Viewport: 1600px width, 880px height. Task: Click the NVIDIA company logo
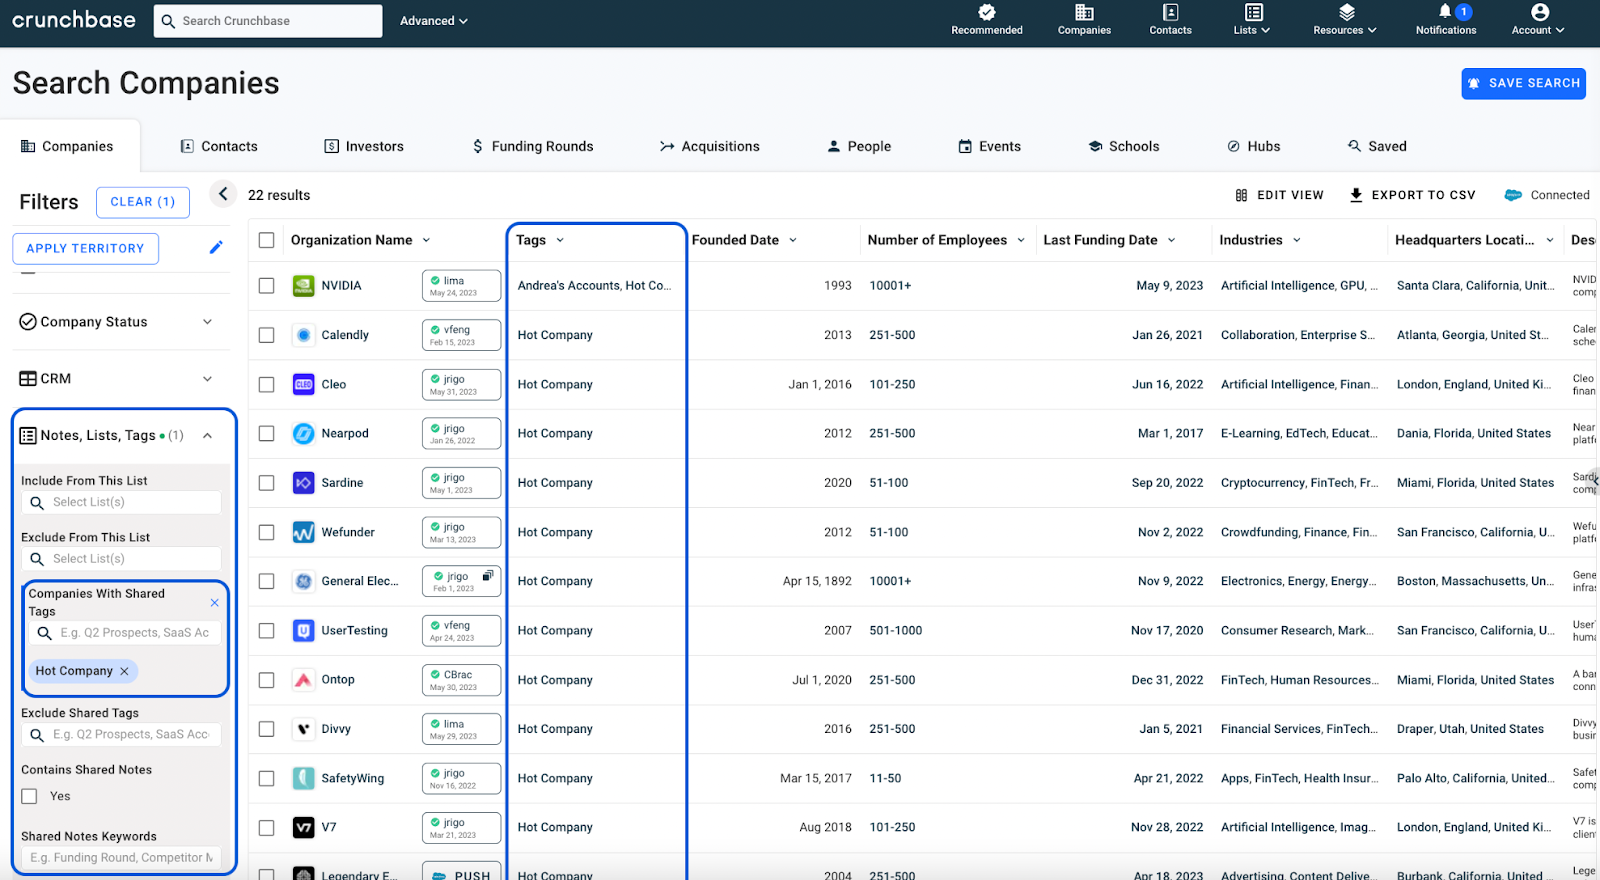click(303, 286)
